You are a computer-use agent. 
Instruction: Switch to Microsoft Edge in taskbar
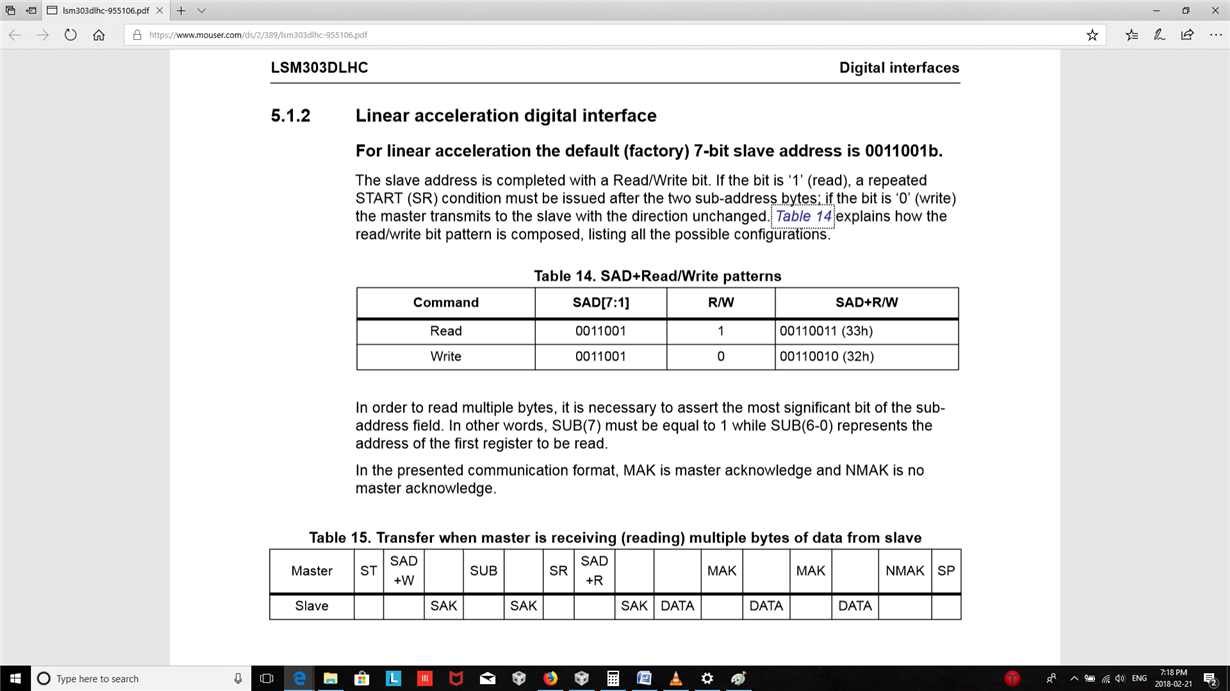point(298,678)
